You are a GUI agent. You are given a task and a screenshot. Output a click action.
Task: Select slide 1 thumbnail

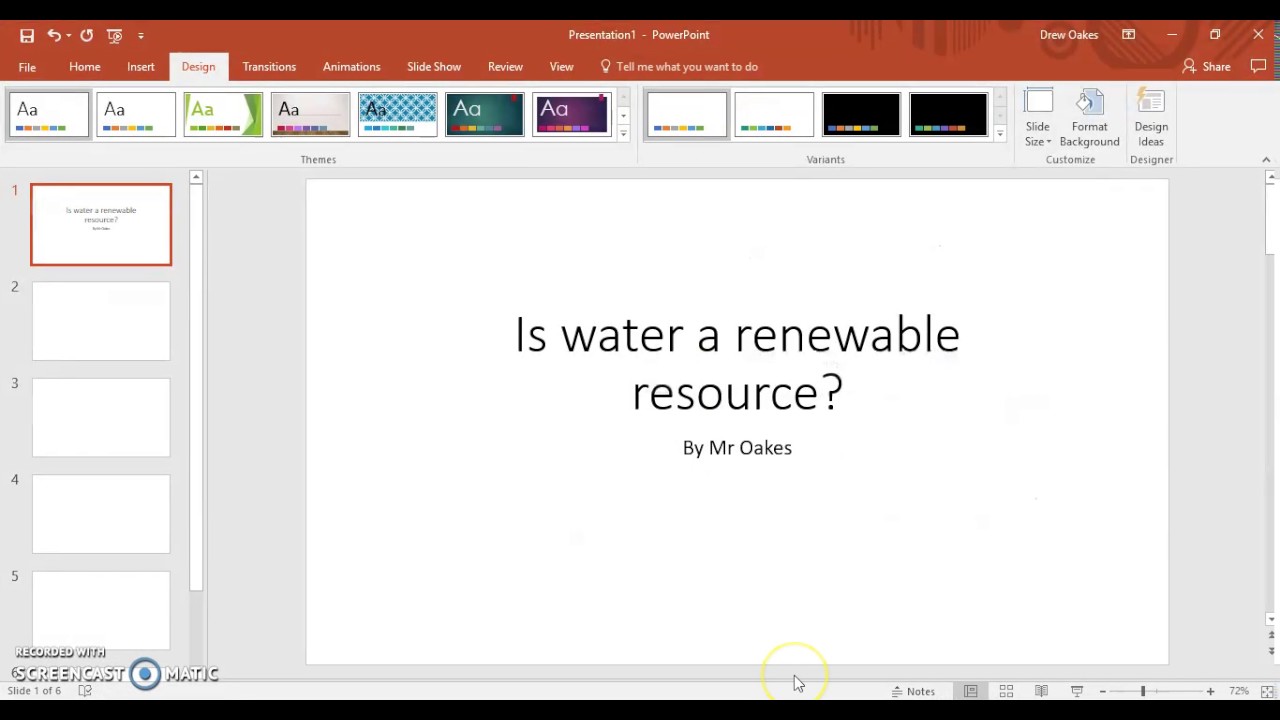coord(101,225)
